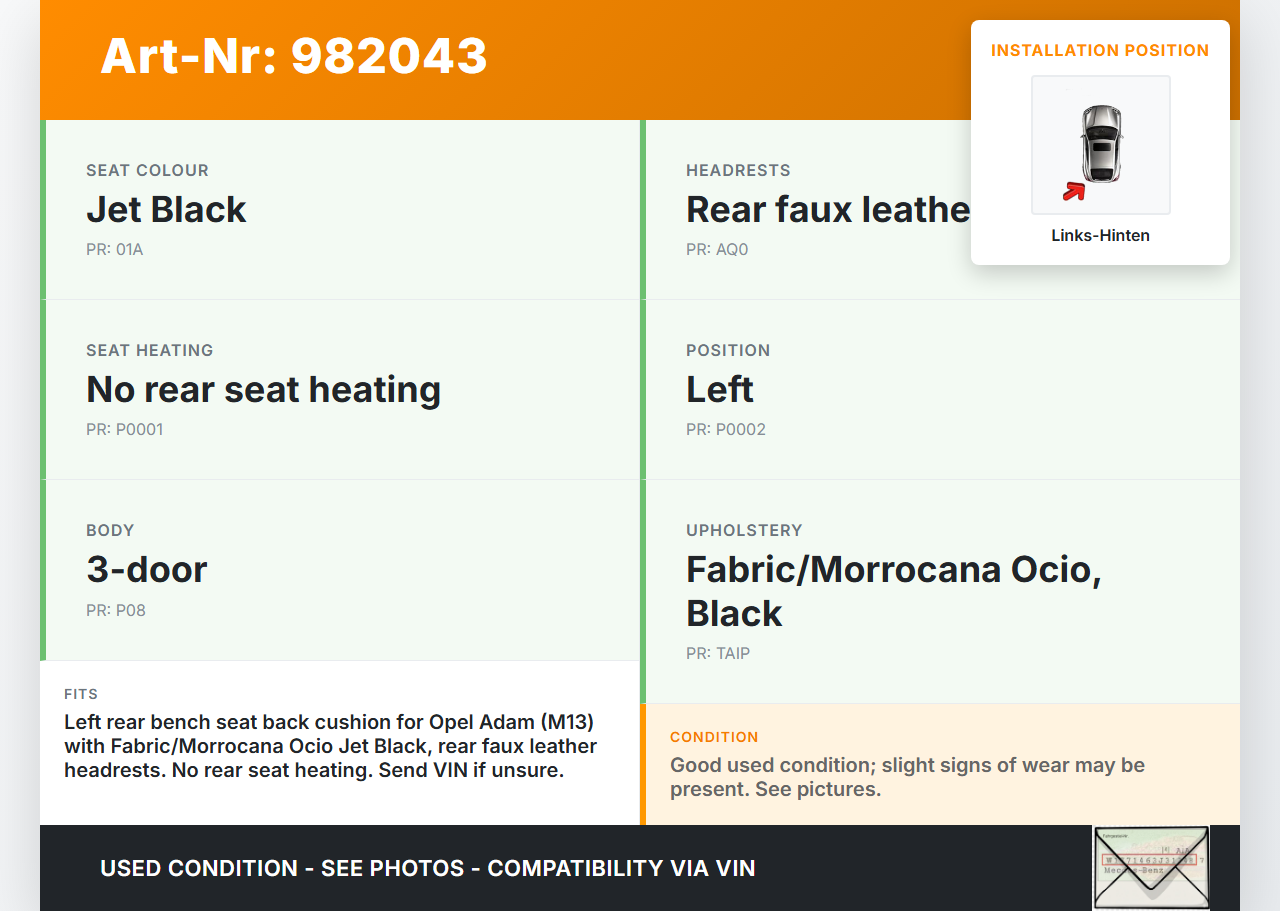Click the Jet Black seat colour value

pyautogui.click(x=166, y=209)
